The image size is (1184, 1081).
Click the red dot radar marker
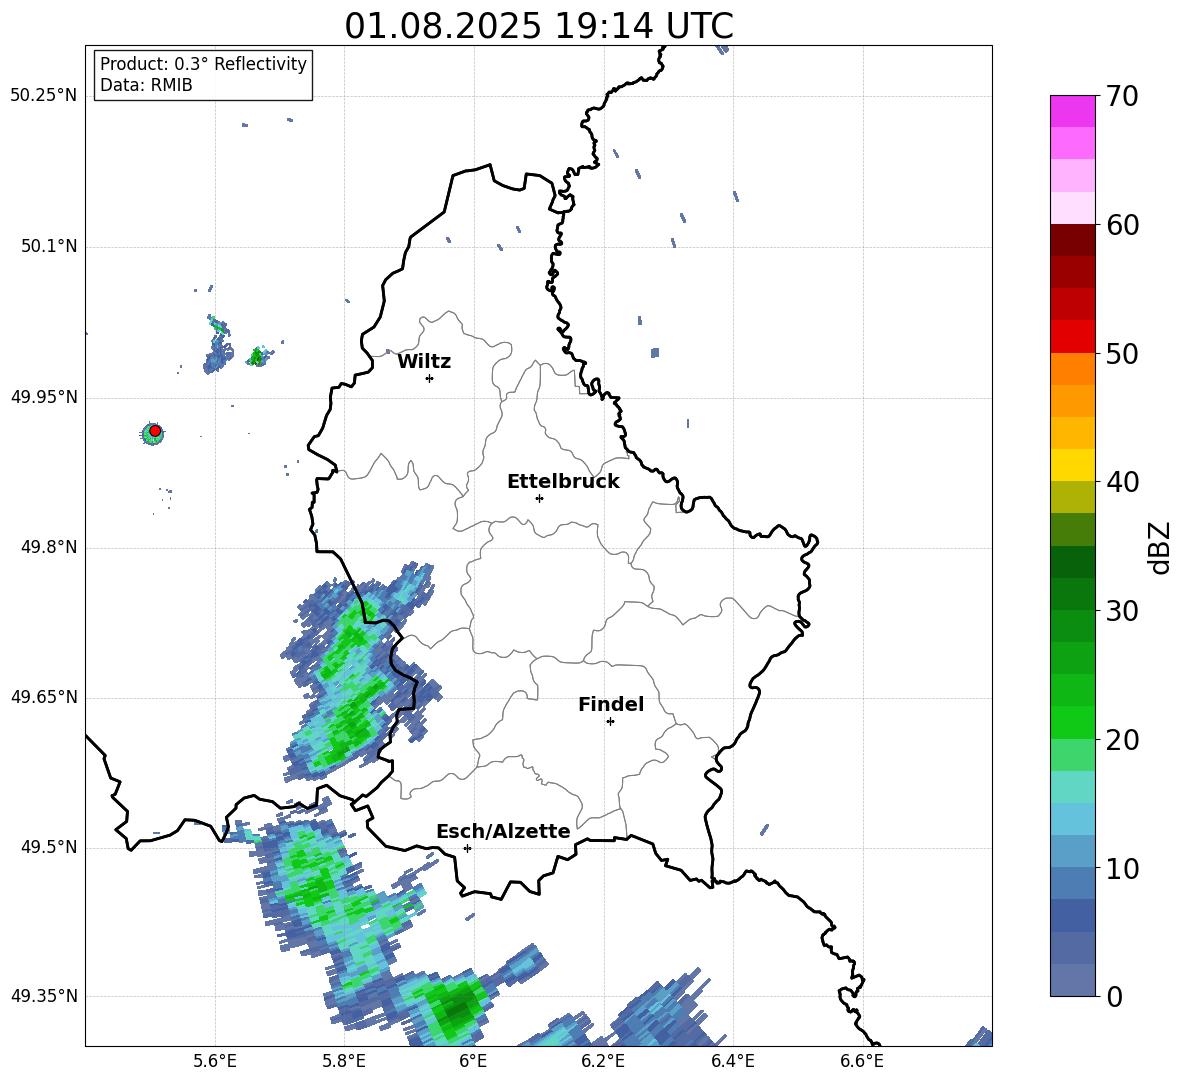coord(155,431)
